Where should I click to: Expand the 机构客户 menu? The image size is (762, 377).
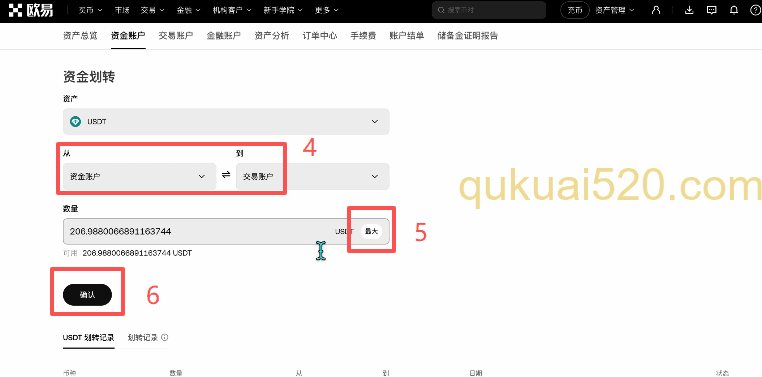click(x=232, y=10)
